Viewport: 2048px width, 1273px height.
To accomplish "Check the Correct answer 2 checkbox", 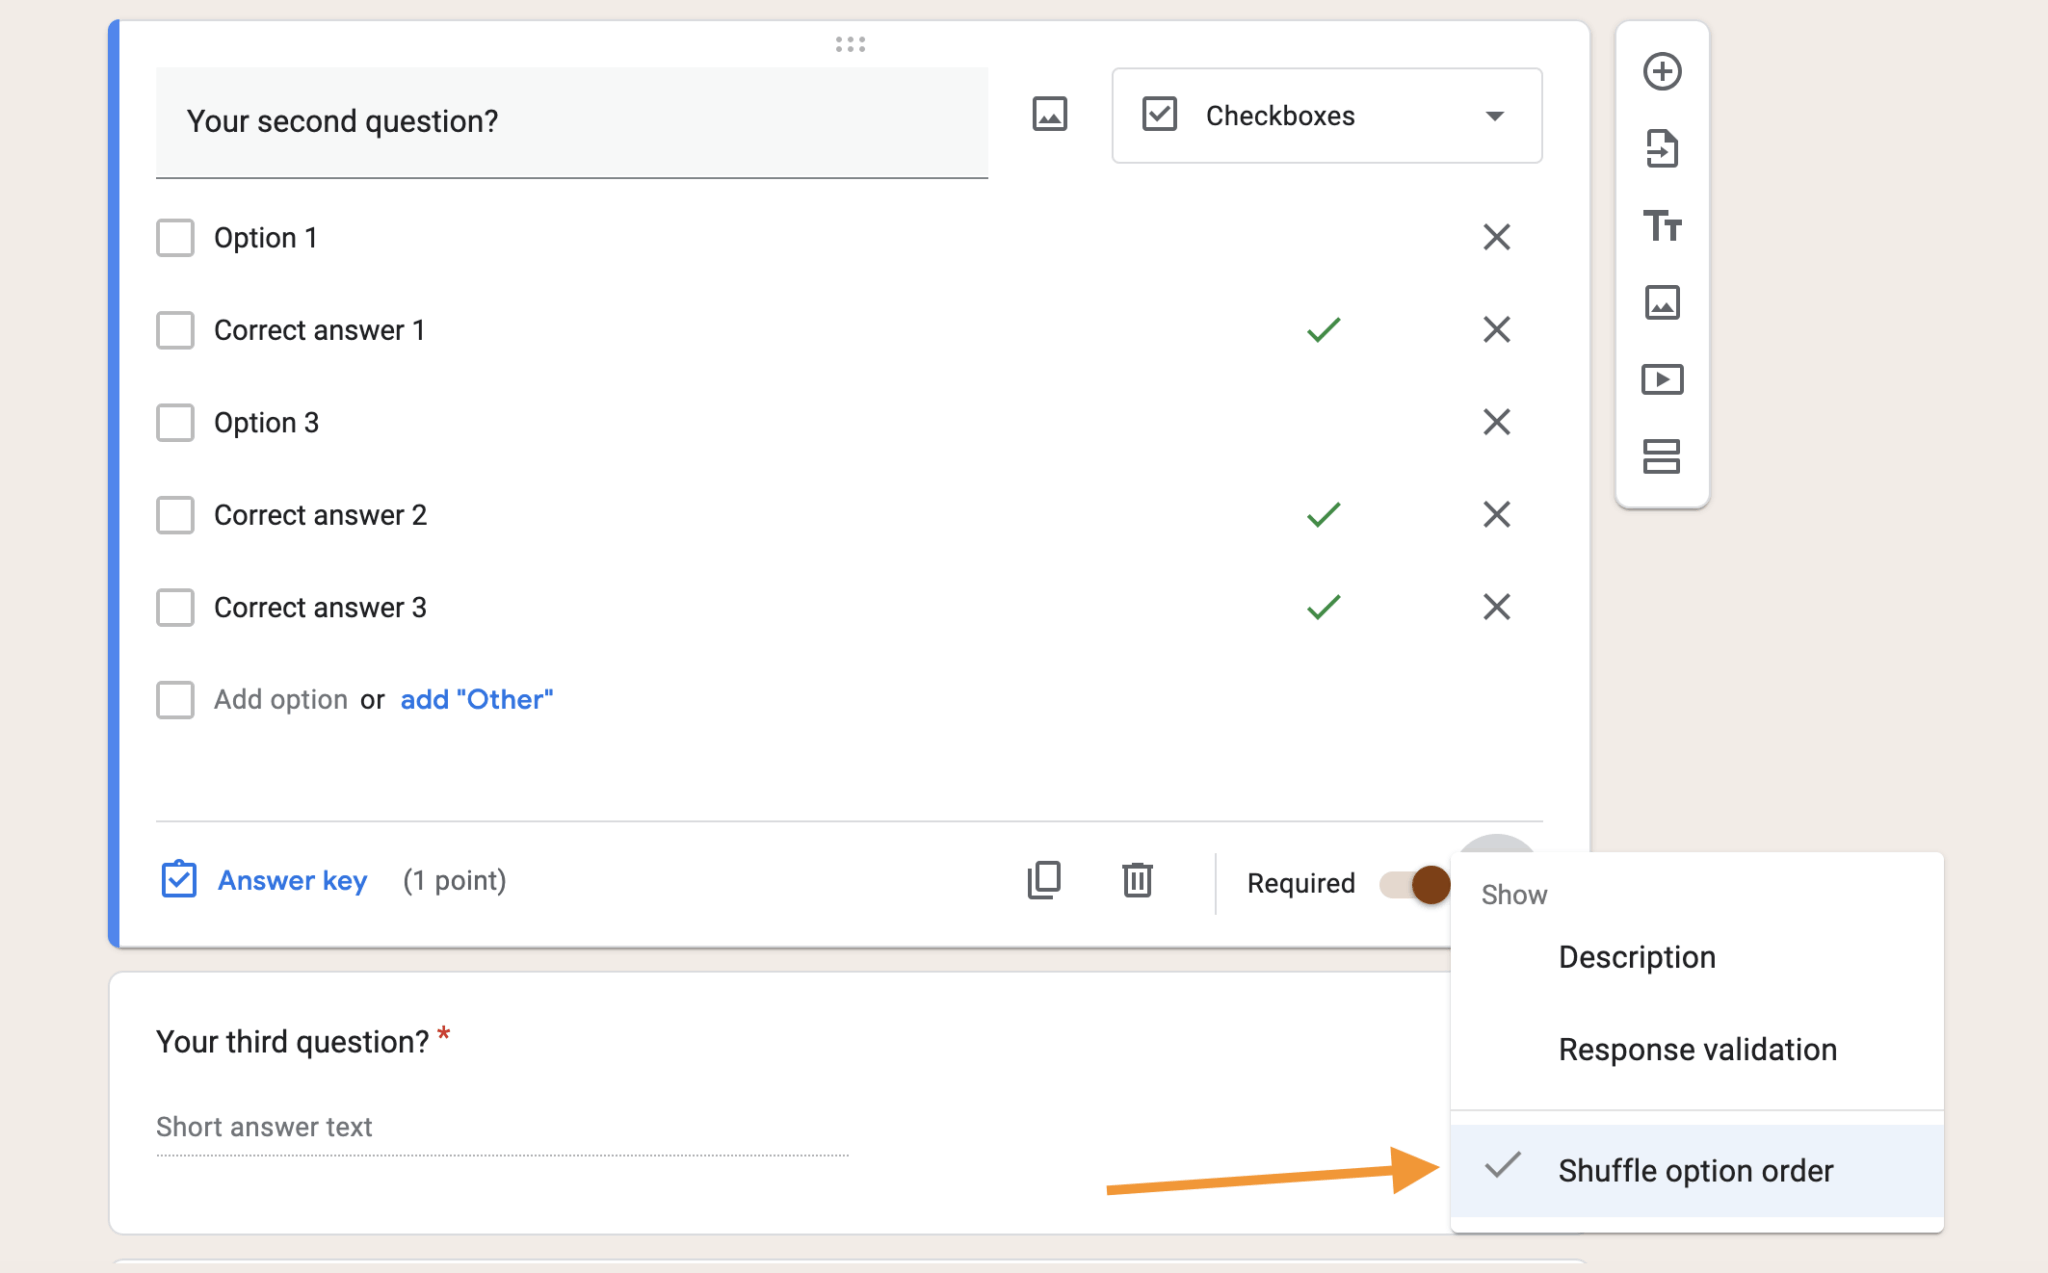I will tap(175, 514).
